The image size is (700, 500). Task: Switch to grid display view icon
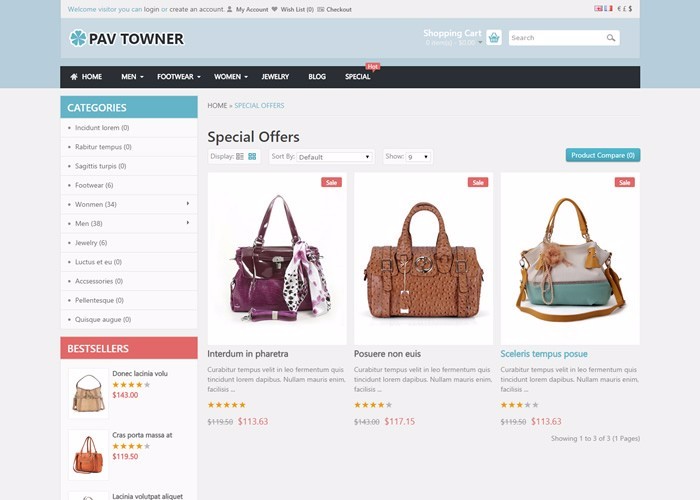click(x=252, y=156)
